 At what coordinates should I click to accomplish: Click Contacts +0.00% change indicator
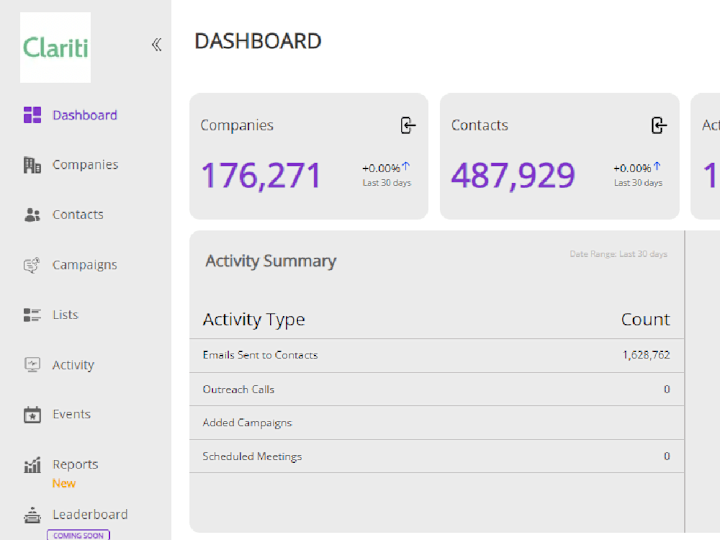tap(633, 168)
